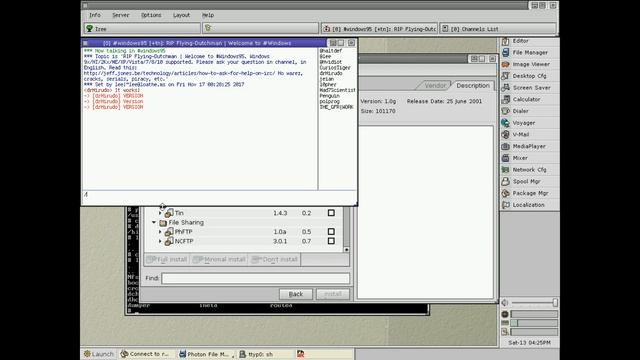Open the Help menu
640x360 pixels.
click(x=208, y=15)
